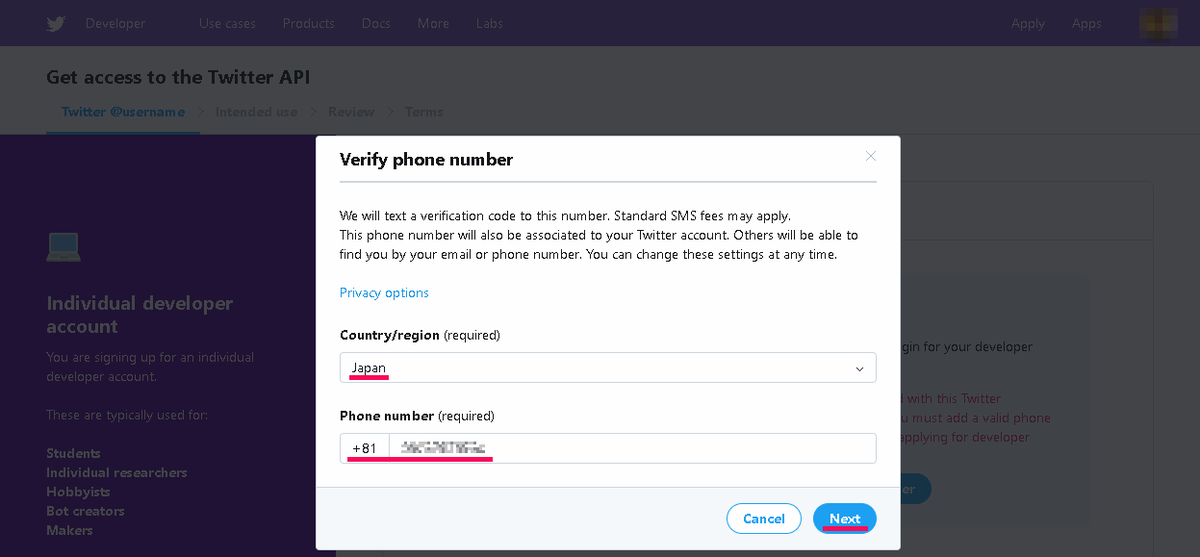Screen dimensions: 1200x557
Task: Expand the More menu
Action: (433, 23)
